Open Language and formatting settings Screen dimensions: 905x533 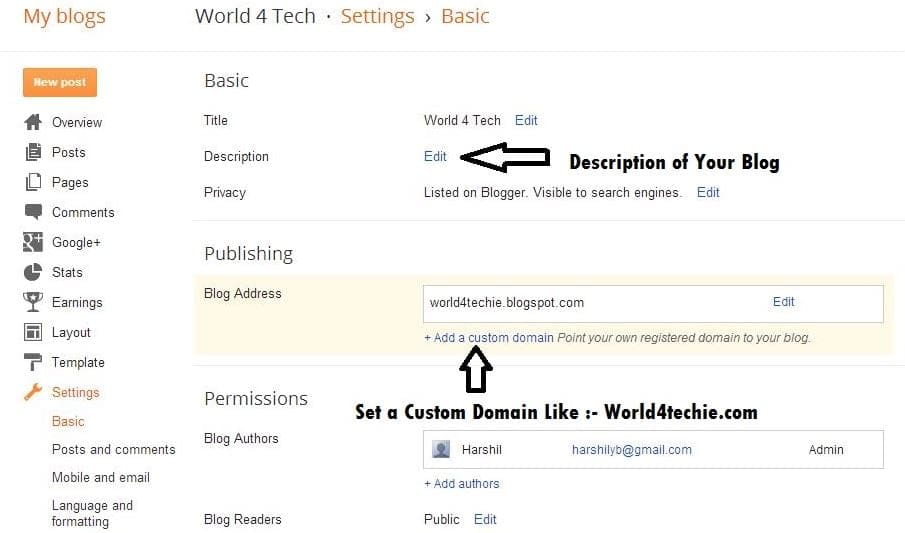click(92, 513)
